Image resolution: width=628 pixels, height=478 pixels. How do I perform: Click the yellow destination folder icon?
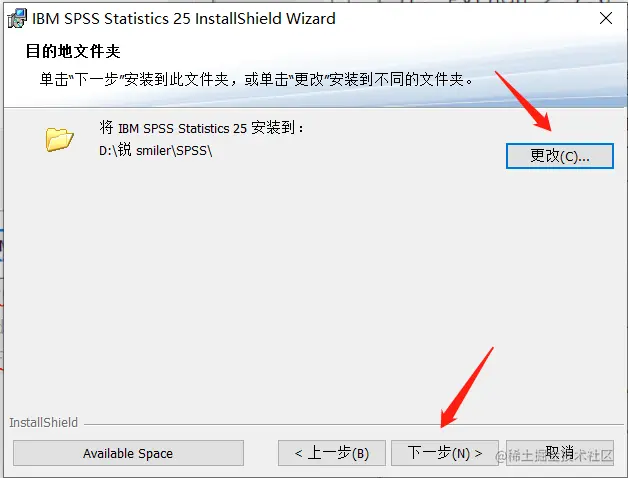(x=59, y=139)
